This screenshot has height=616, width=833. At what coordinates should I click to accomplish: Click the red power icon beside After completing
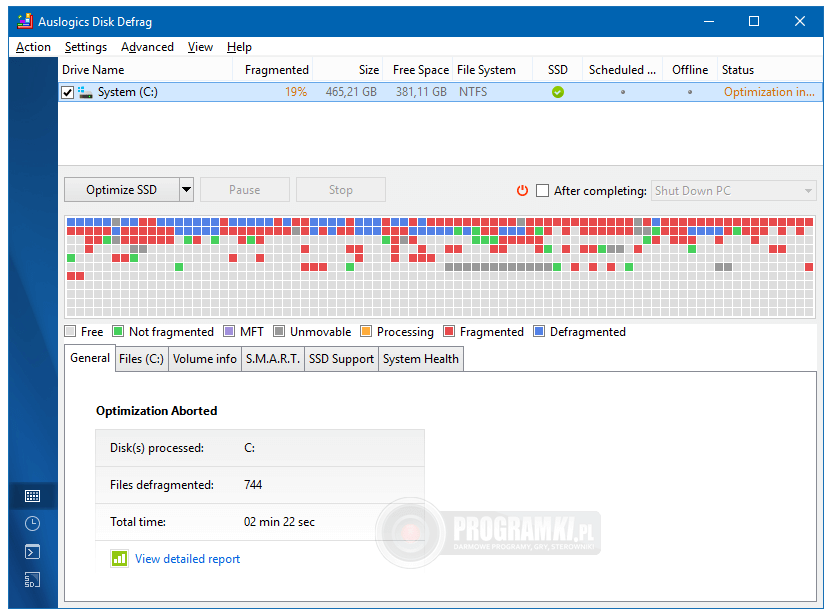[x=523, y=190]
